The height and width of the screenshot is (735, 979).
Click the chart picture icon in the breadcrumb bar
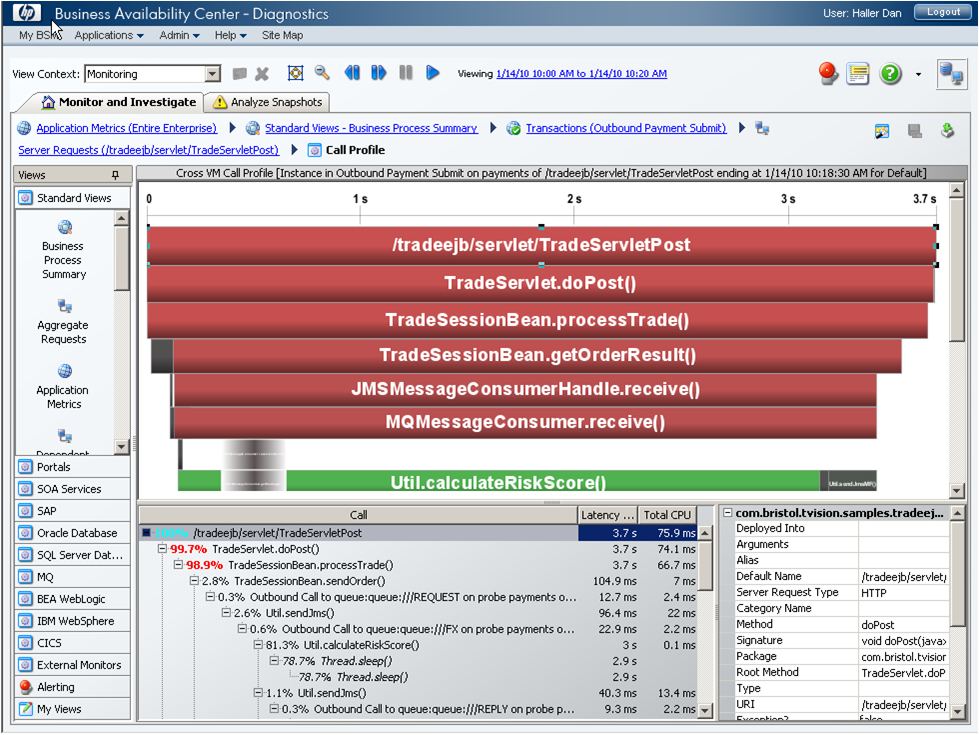point(882,131)
